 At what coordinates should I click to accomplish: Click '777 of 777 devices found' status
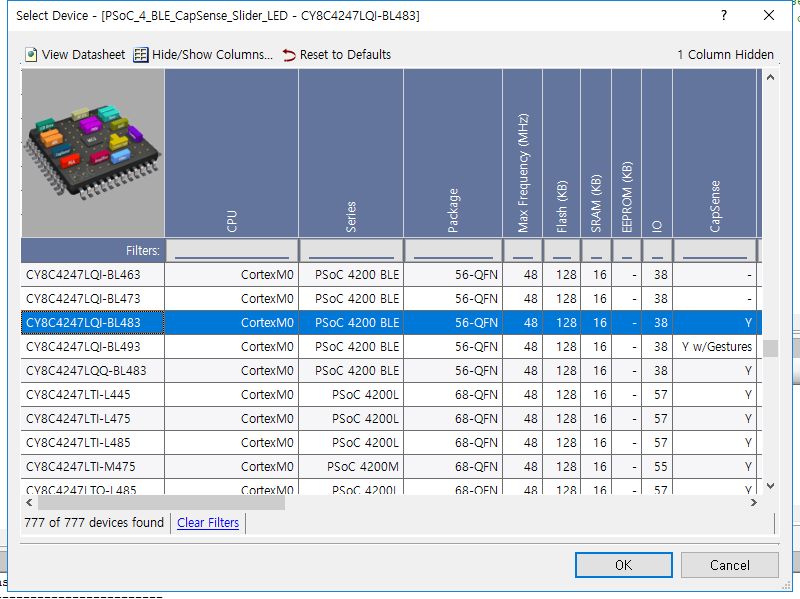pyautogui.click(x=94, y=522)
